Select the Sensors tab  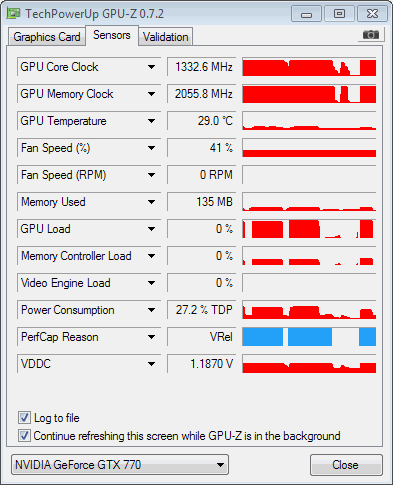pyautogui.click(x=112, y=35)
